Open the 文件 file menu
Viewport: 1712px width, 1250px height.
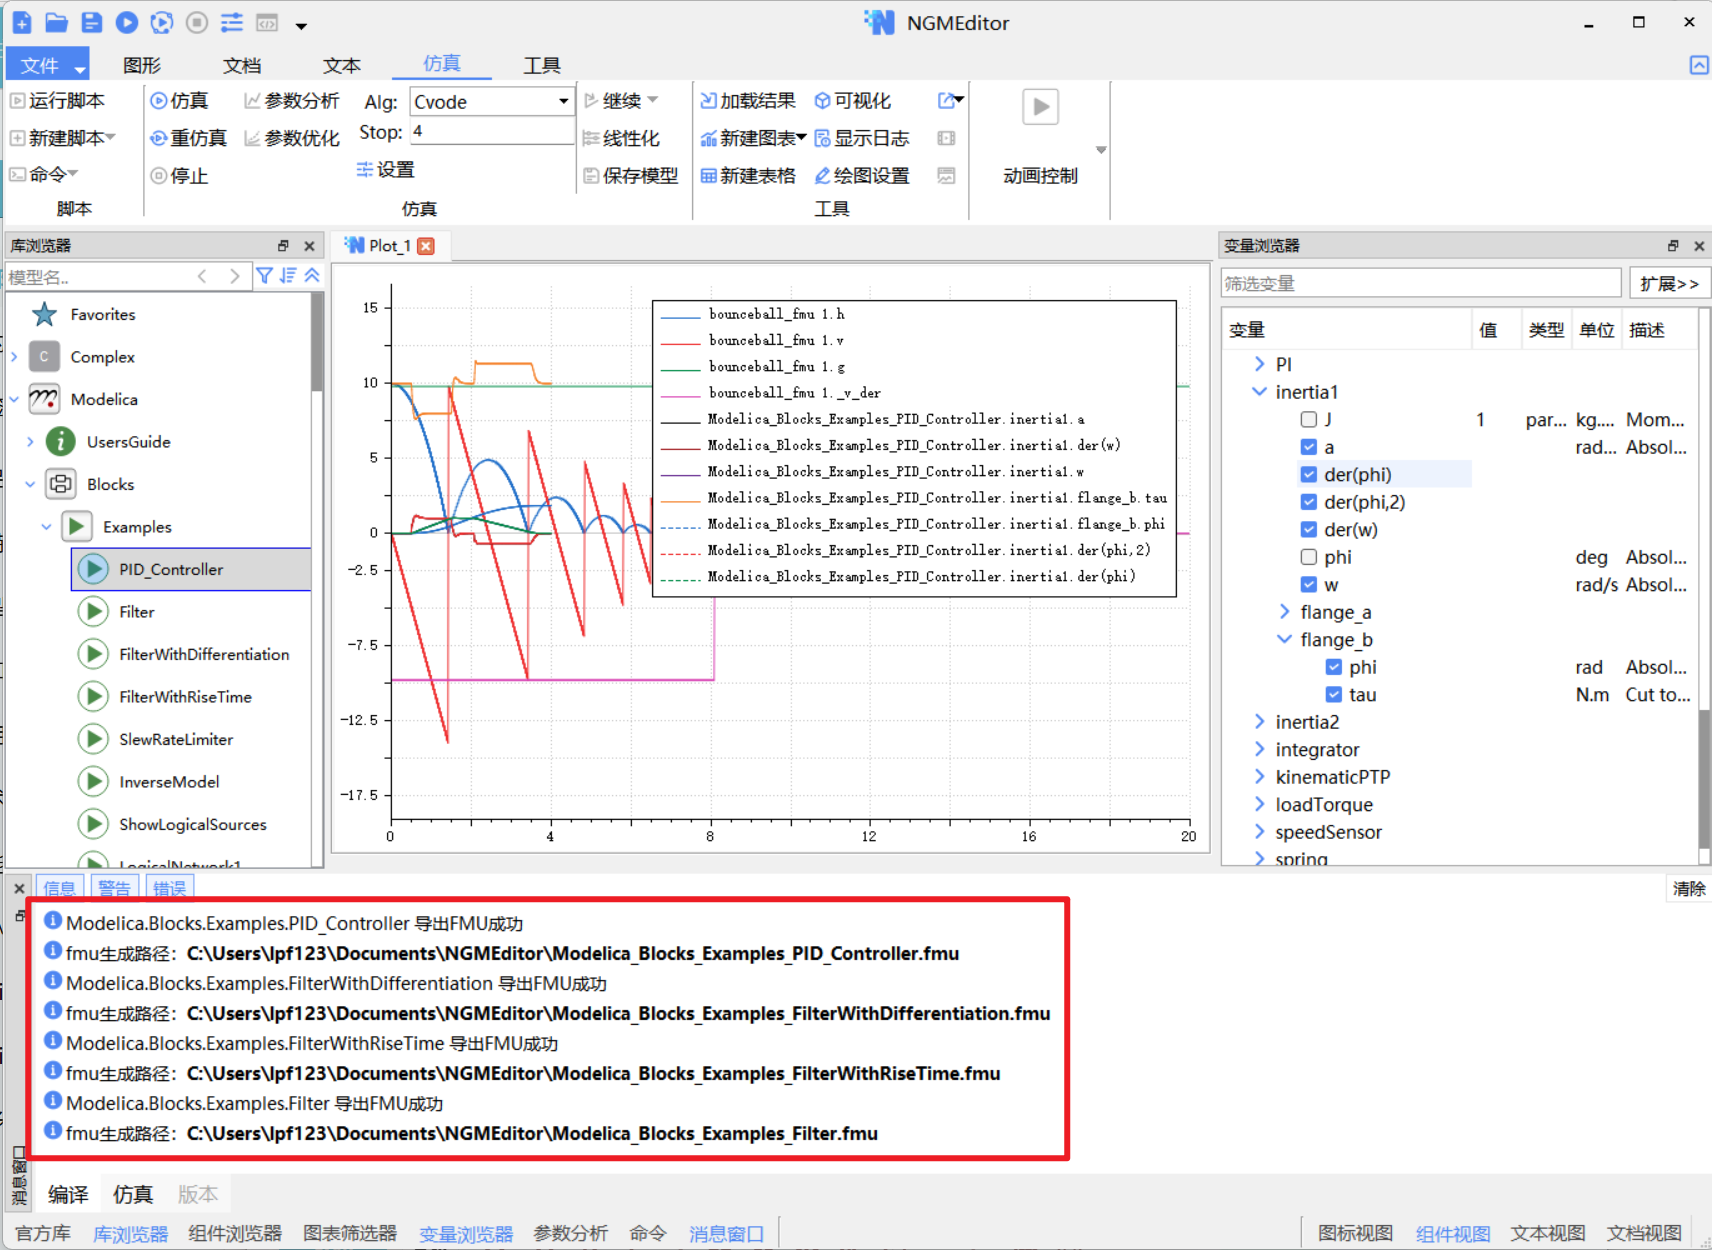48,65
